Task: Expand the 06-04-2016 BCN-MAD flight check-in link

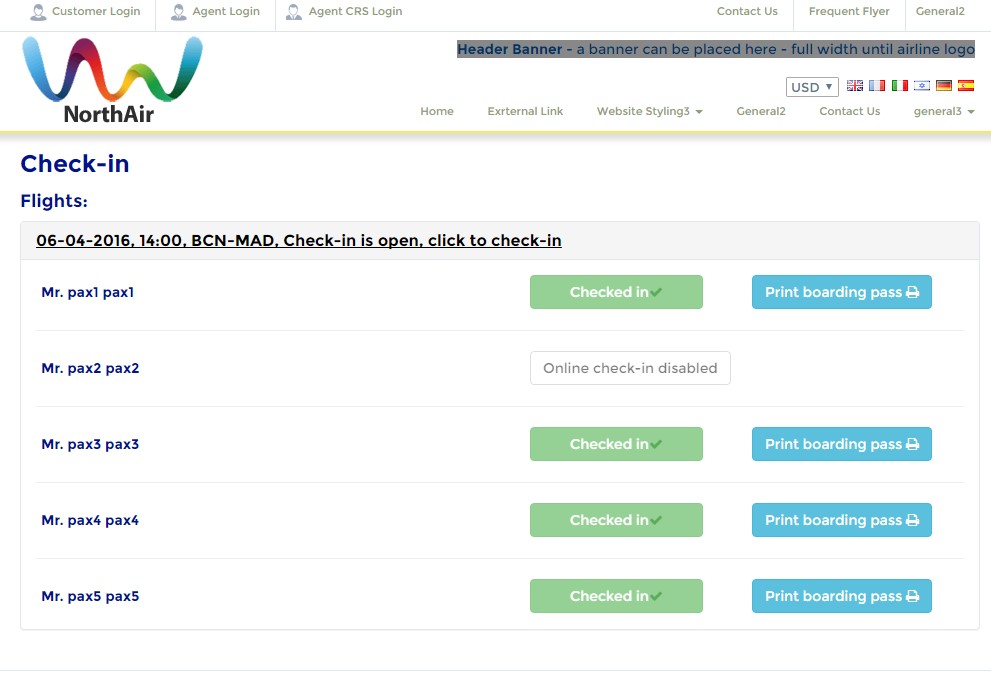Action: [x=299, y=241]
